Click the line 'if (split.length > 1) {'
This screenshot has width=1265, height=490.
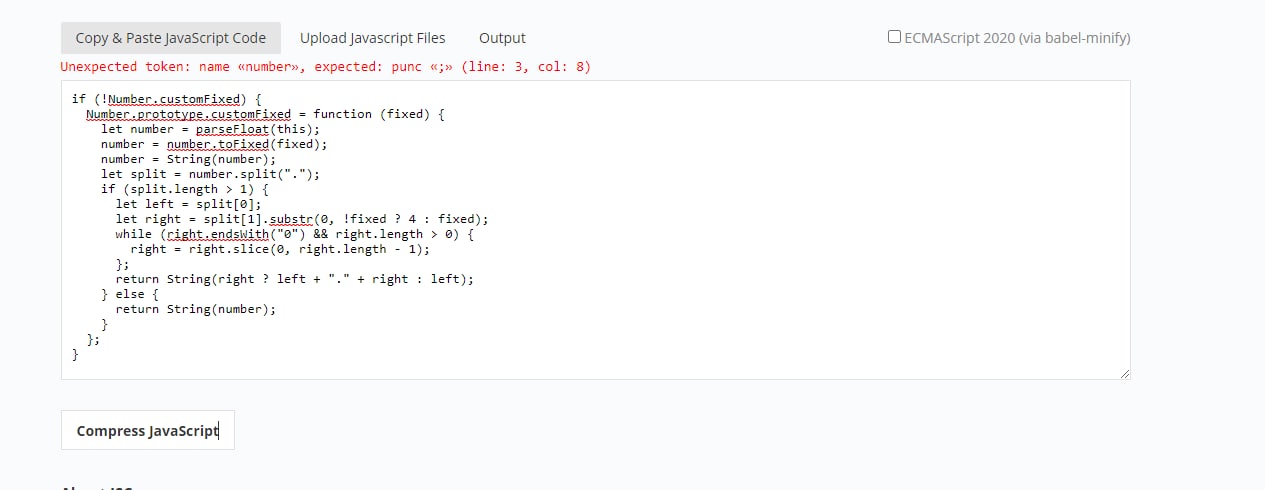coord(185,189)
